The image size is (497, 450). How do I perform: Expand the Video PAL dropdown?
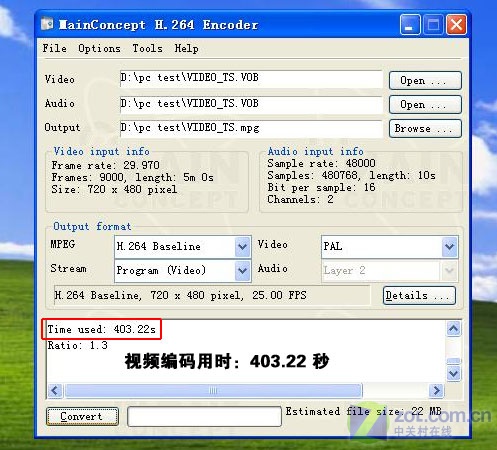tap(450, 247)
